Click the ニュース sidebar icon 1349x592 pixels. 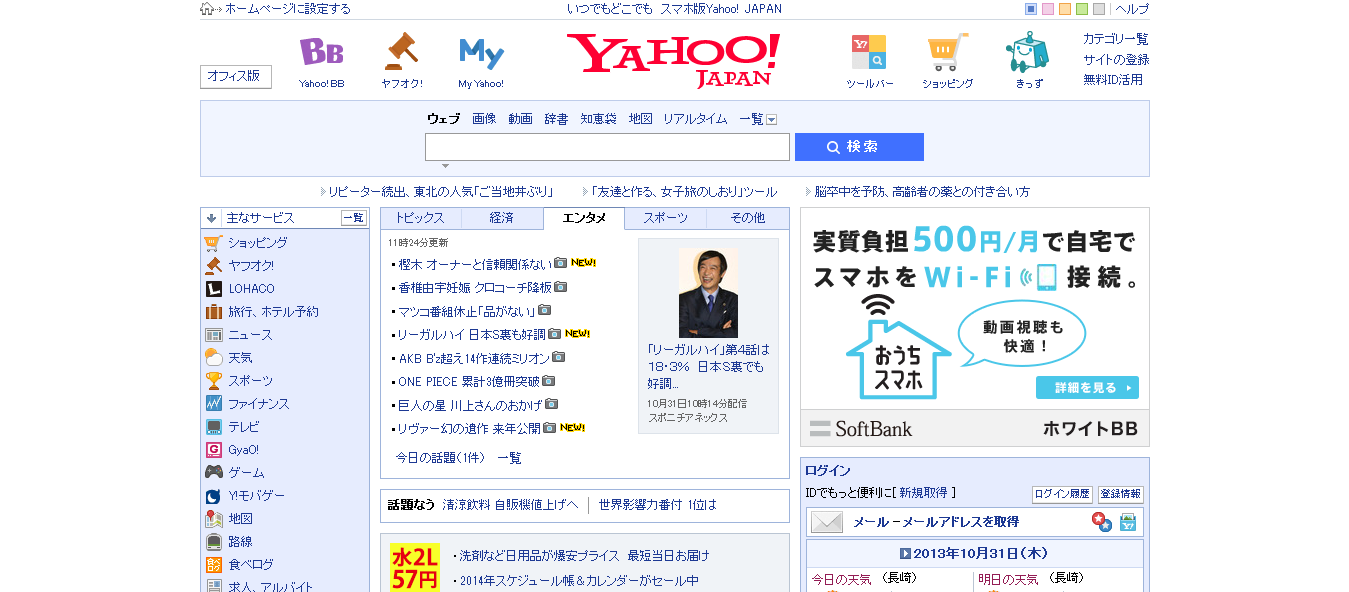tap(213, 335)
